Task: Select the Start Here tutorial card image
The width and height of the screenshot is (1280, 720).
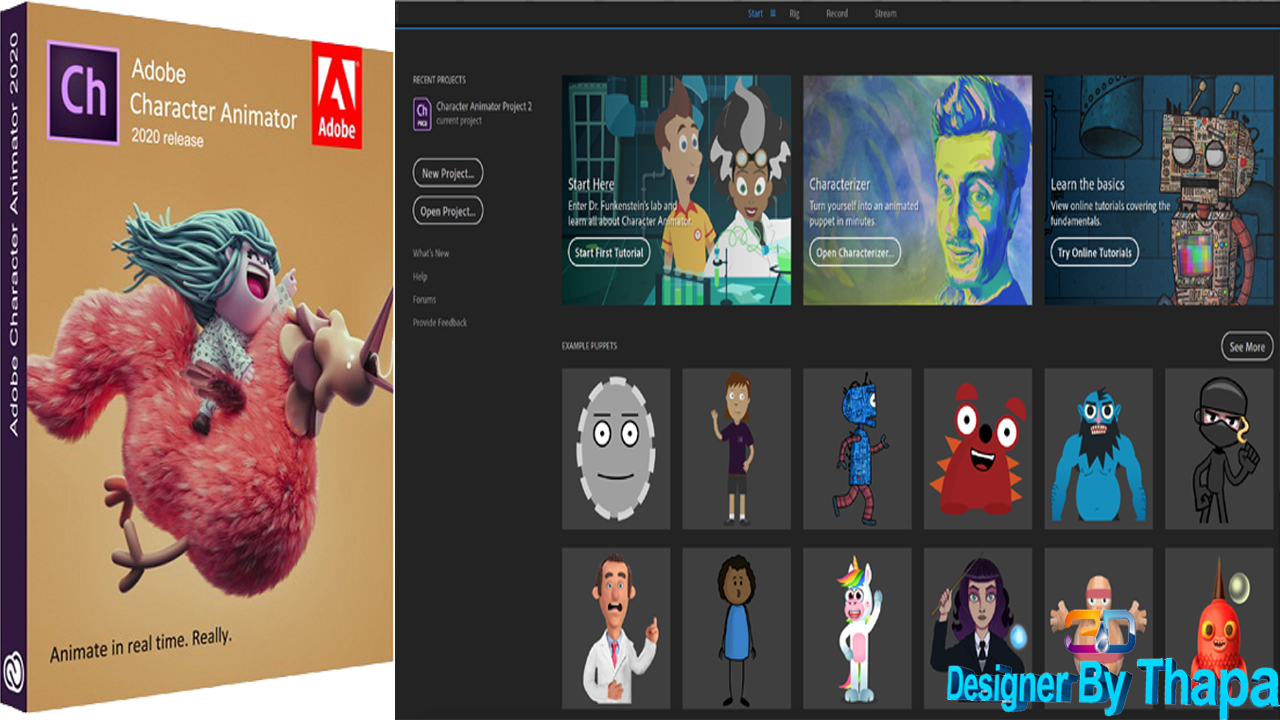Action: pos(677,190)
